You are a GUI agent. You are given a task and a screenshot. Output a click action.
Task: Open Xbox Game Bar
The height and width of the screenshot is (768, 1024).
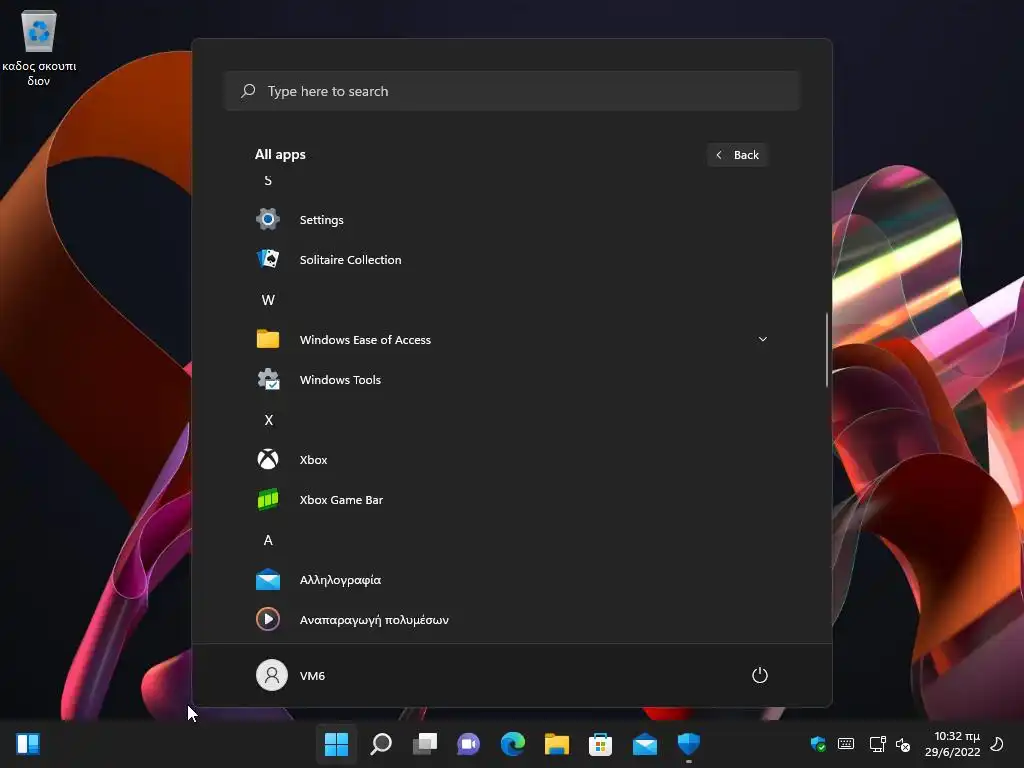[x=511, y=500]
